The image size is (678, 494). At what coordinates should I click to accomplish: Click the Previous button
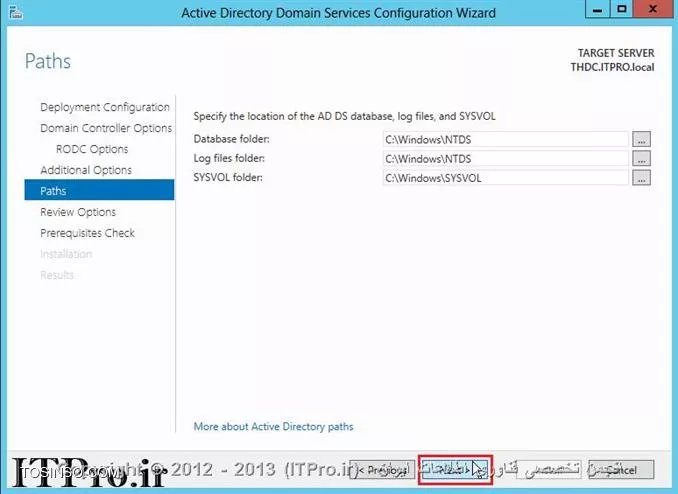(x=382, y=469)
